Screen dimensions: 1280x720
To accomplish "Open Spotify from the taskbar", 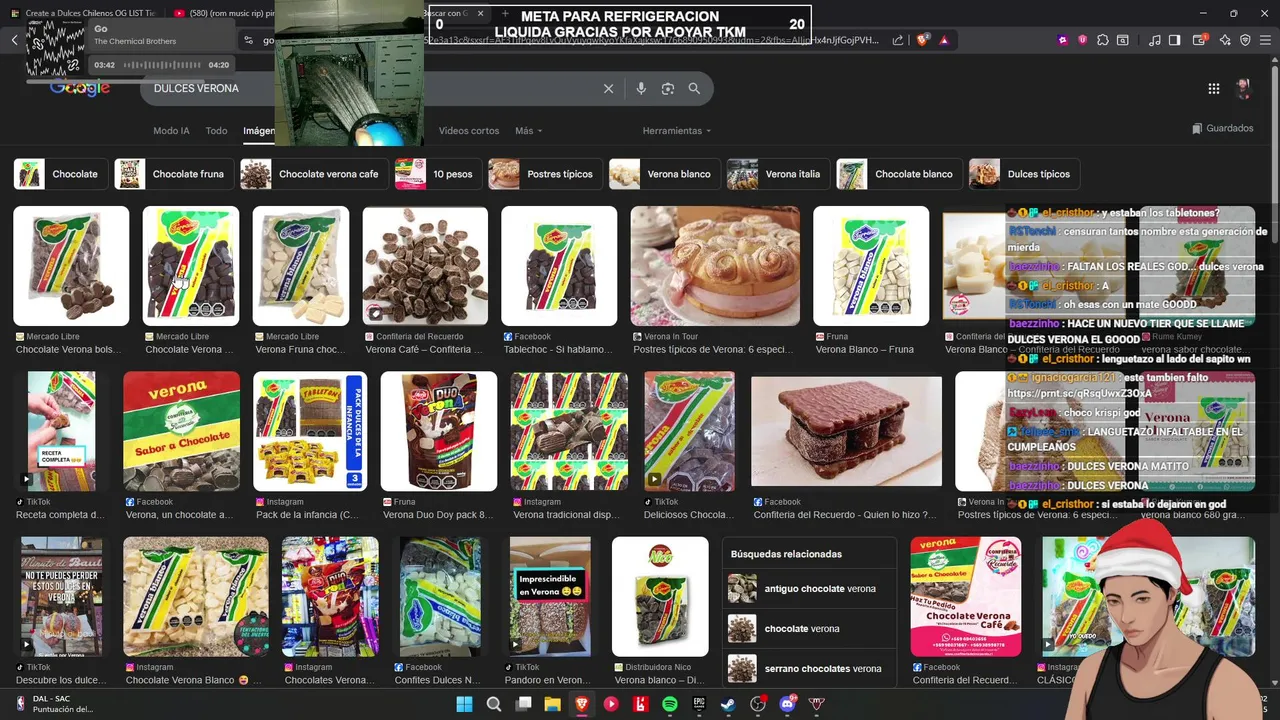I will pyautogui.click(x=670, y=704).
